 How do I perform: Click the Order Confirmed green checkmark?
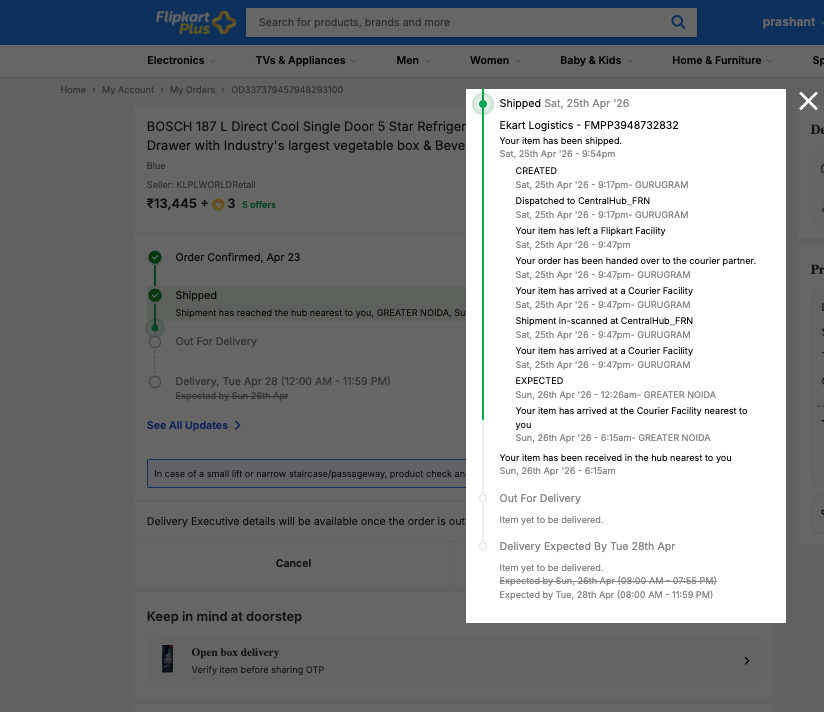pyautogui.click(x=154, y=257)
